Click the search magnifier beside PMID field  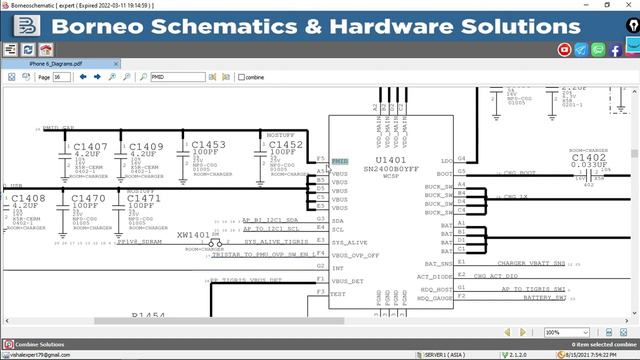click(143, 77)
